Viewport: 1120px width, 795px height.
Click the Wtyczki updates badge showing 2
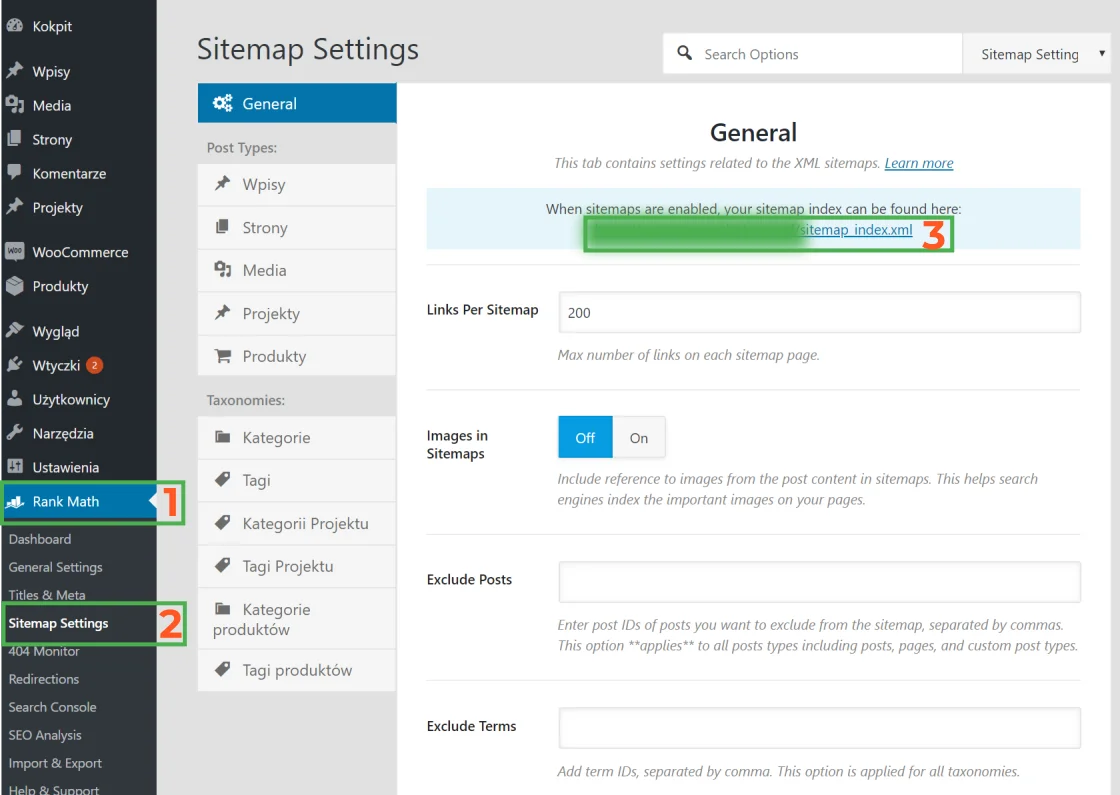94,365
